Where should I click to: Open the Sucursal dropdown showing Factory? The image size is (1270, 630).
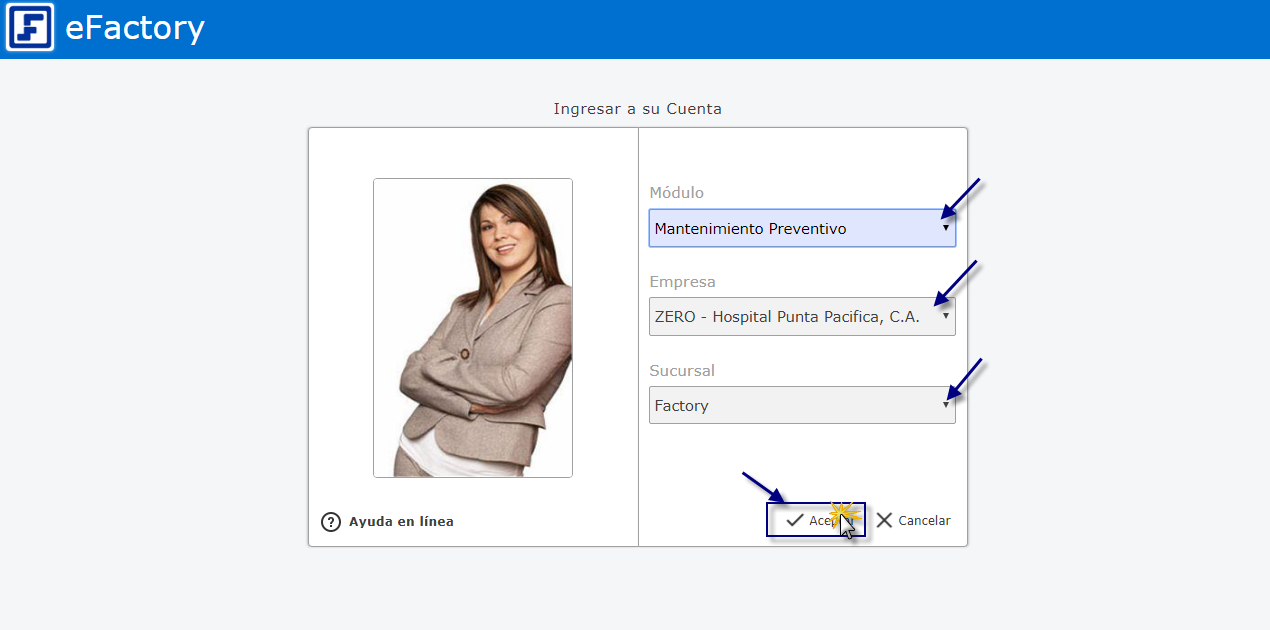tap(790, 406)
